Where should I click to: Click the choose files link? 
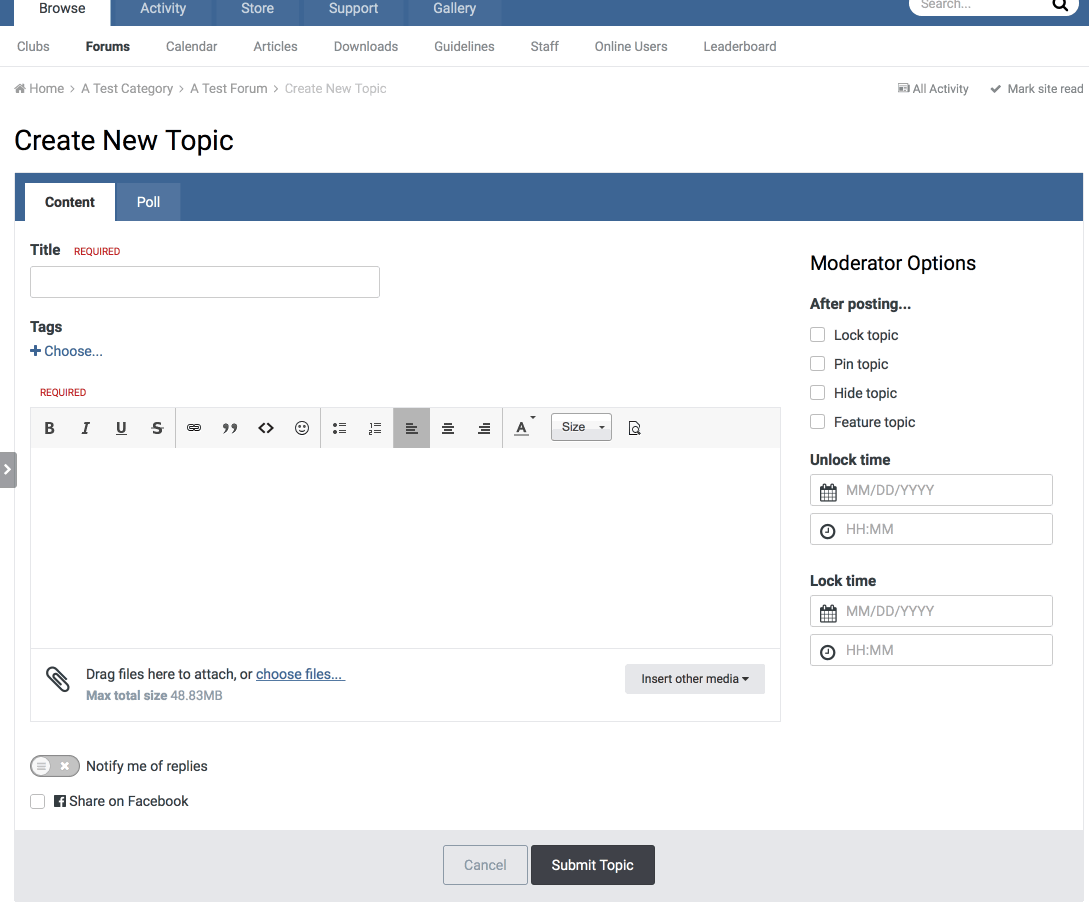coord(300,674)
